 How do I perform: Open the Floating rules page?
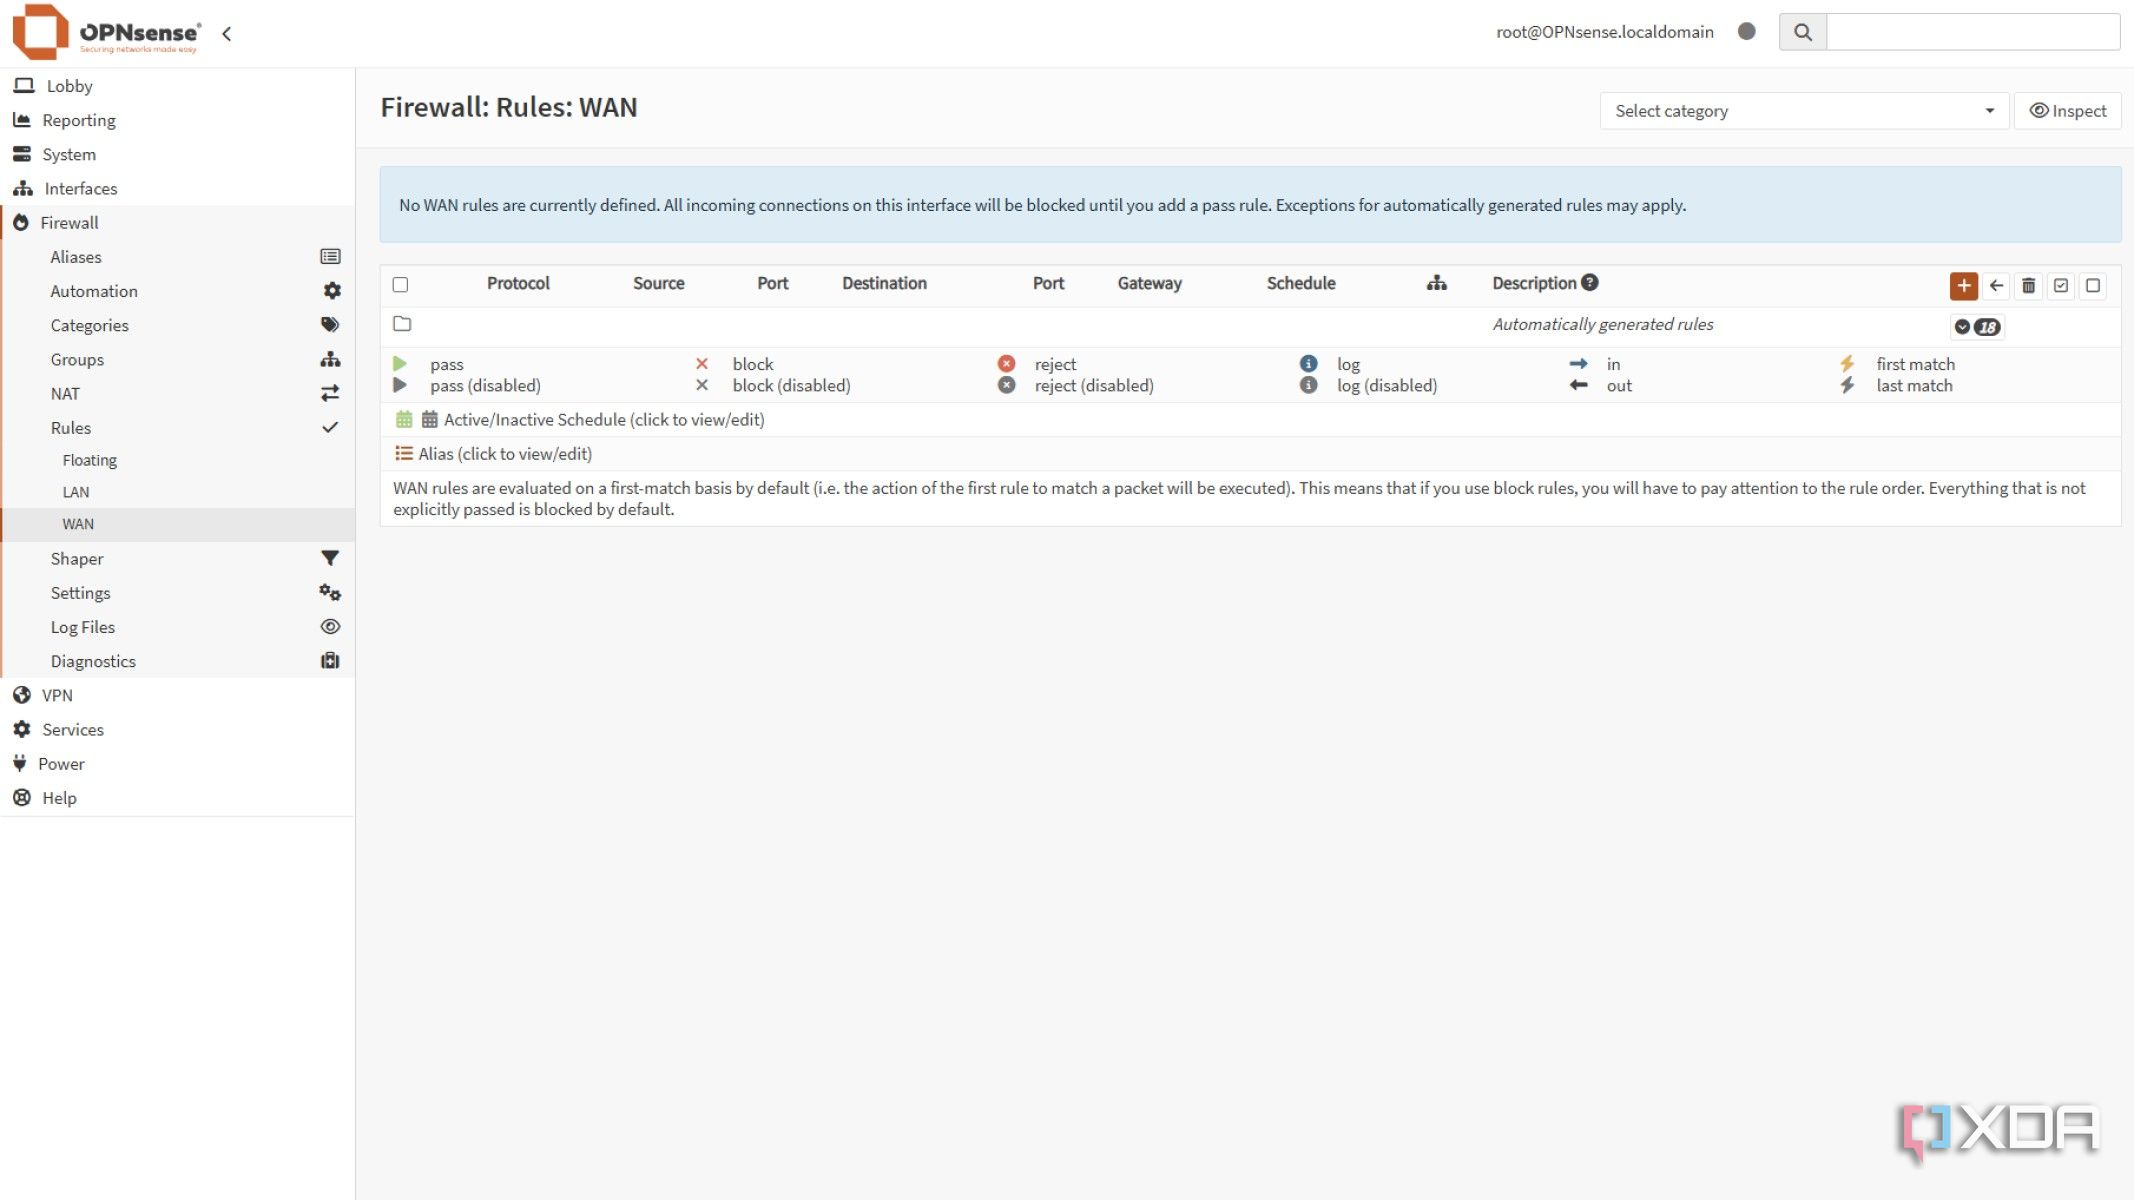[89, 460]
